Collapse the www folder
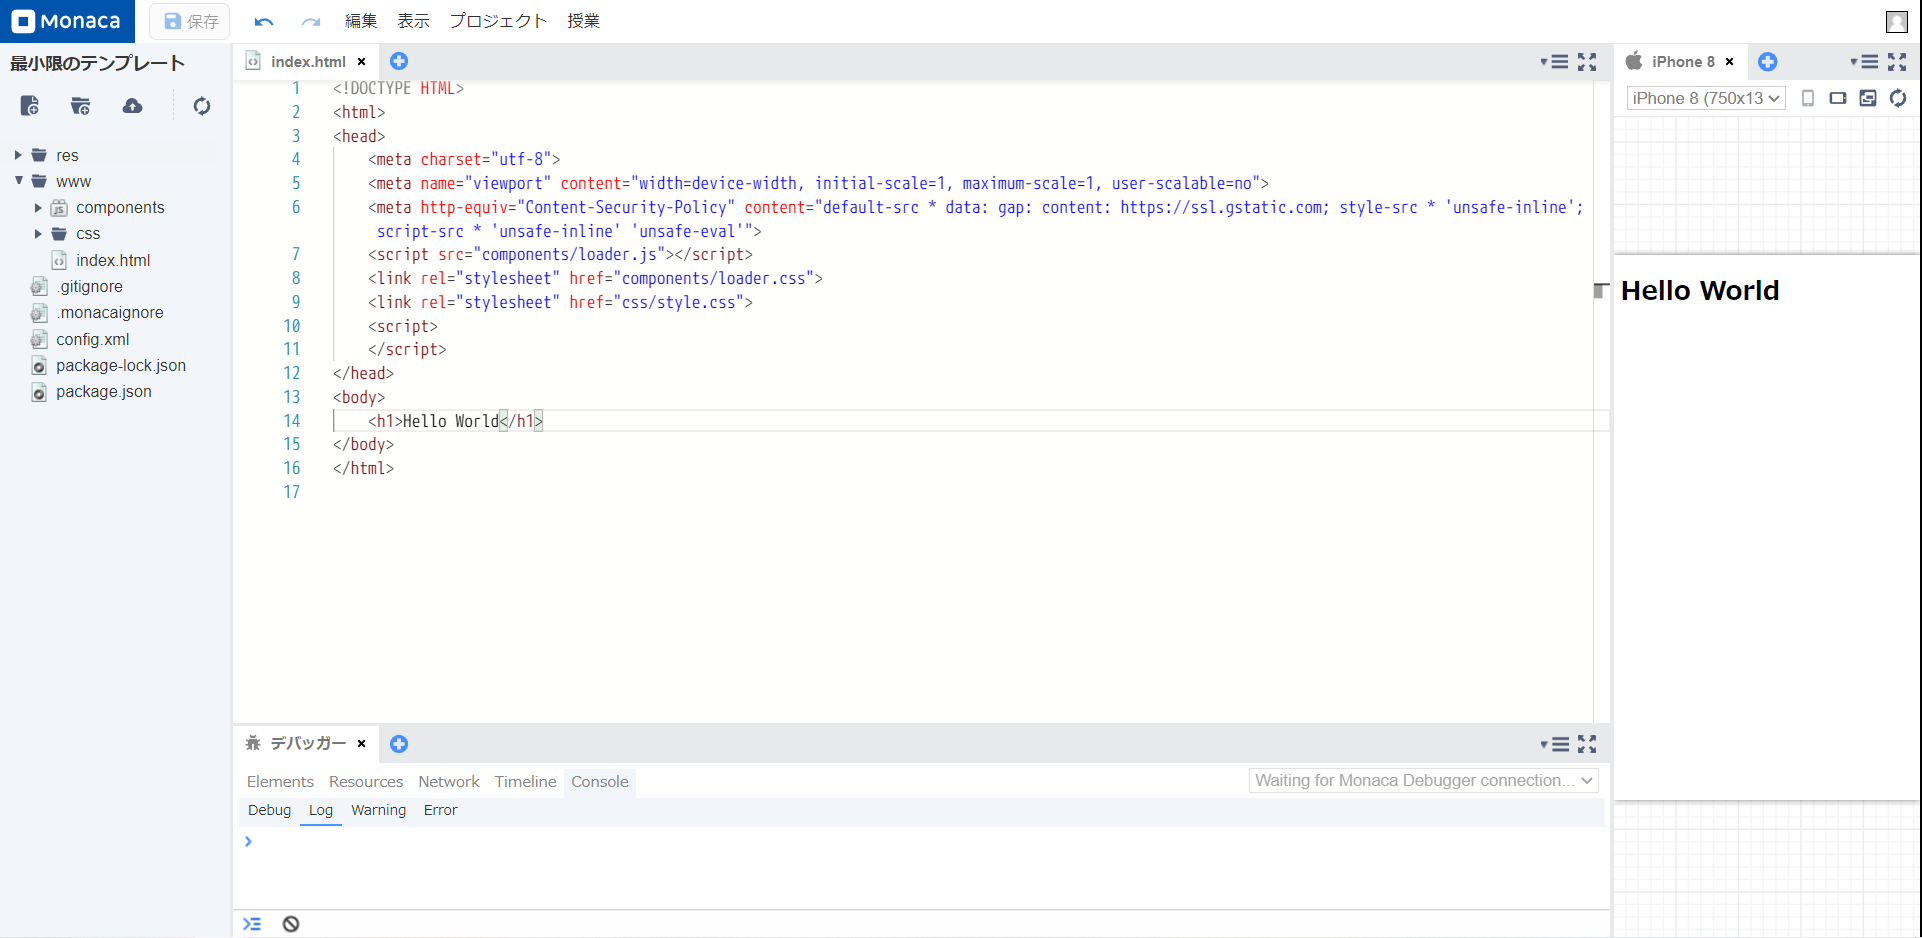This screenshot has height=938, width=1922. coord(18,181)
